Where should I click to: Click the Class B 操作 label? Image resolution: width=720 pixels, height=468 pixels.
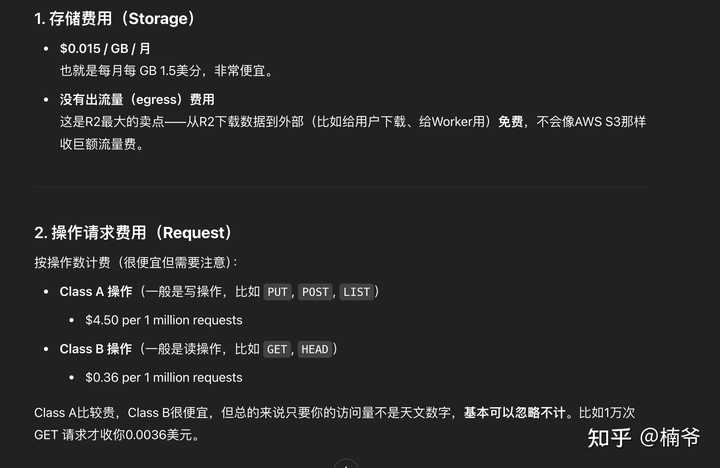coord(96,349)
